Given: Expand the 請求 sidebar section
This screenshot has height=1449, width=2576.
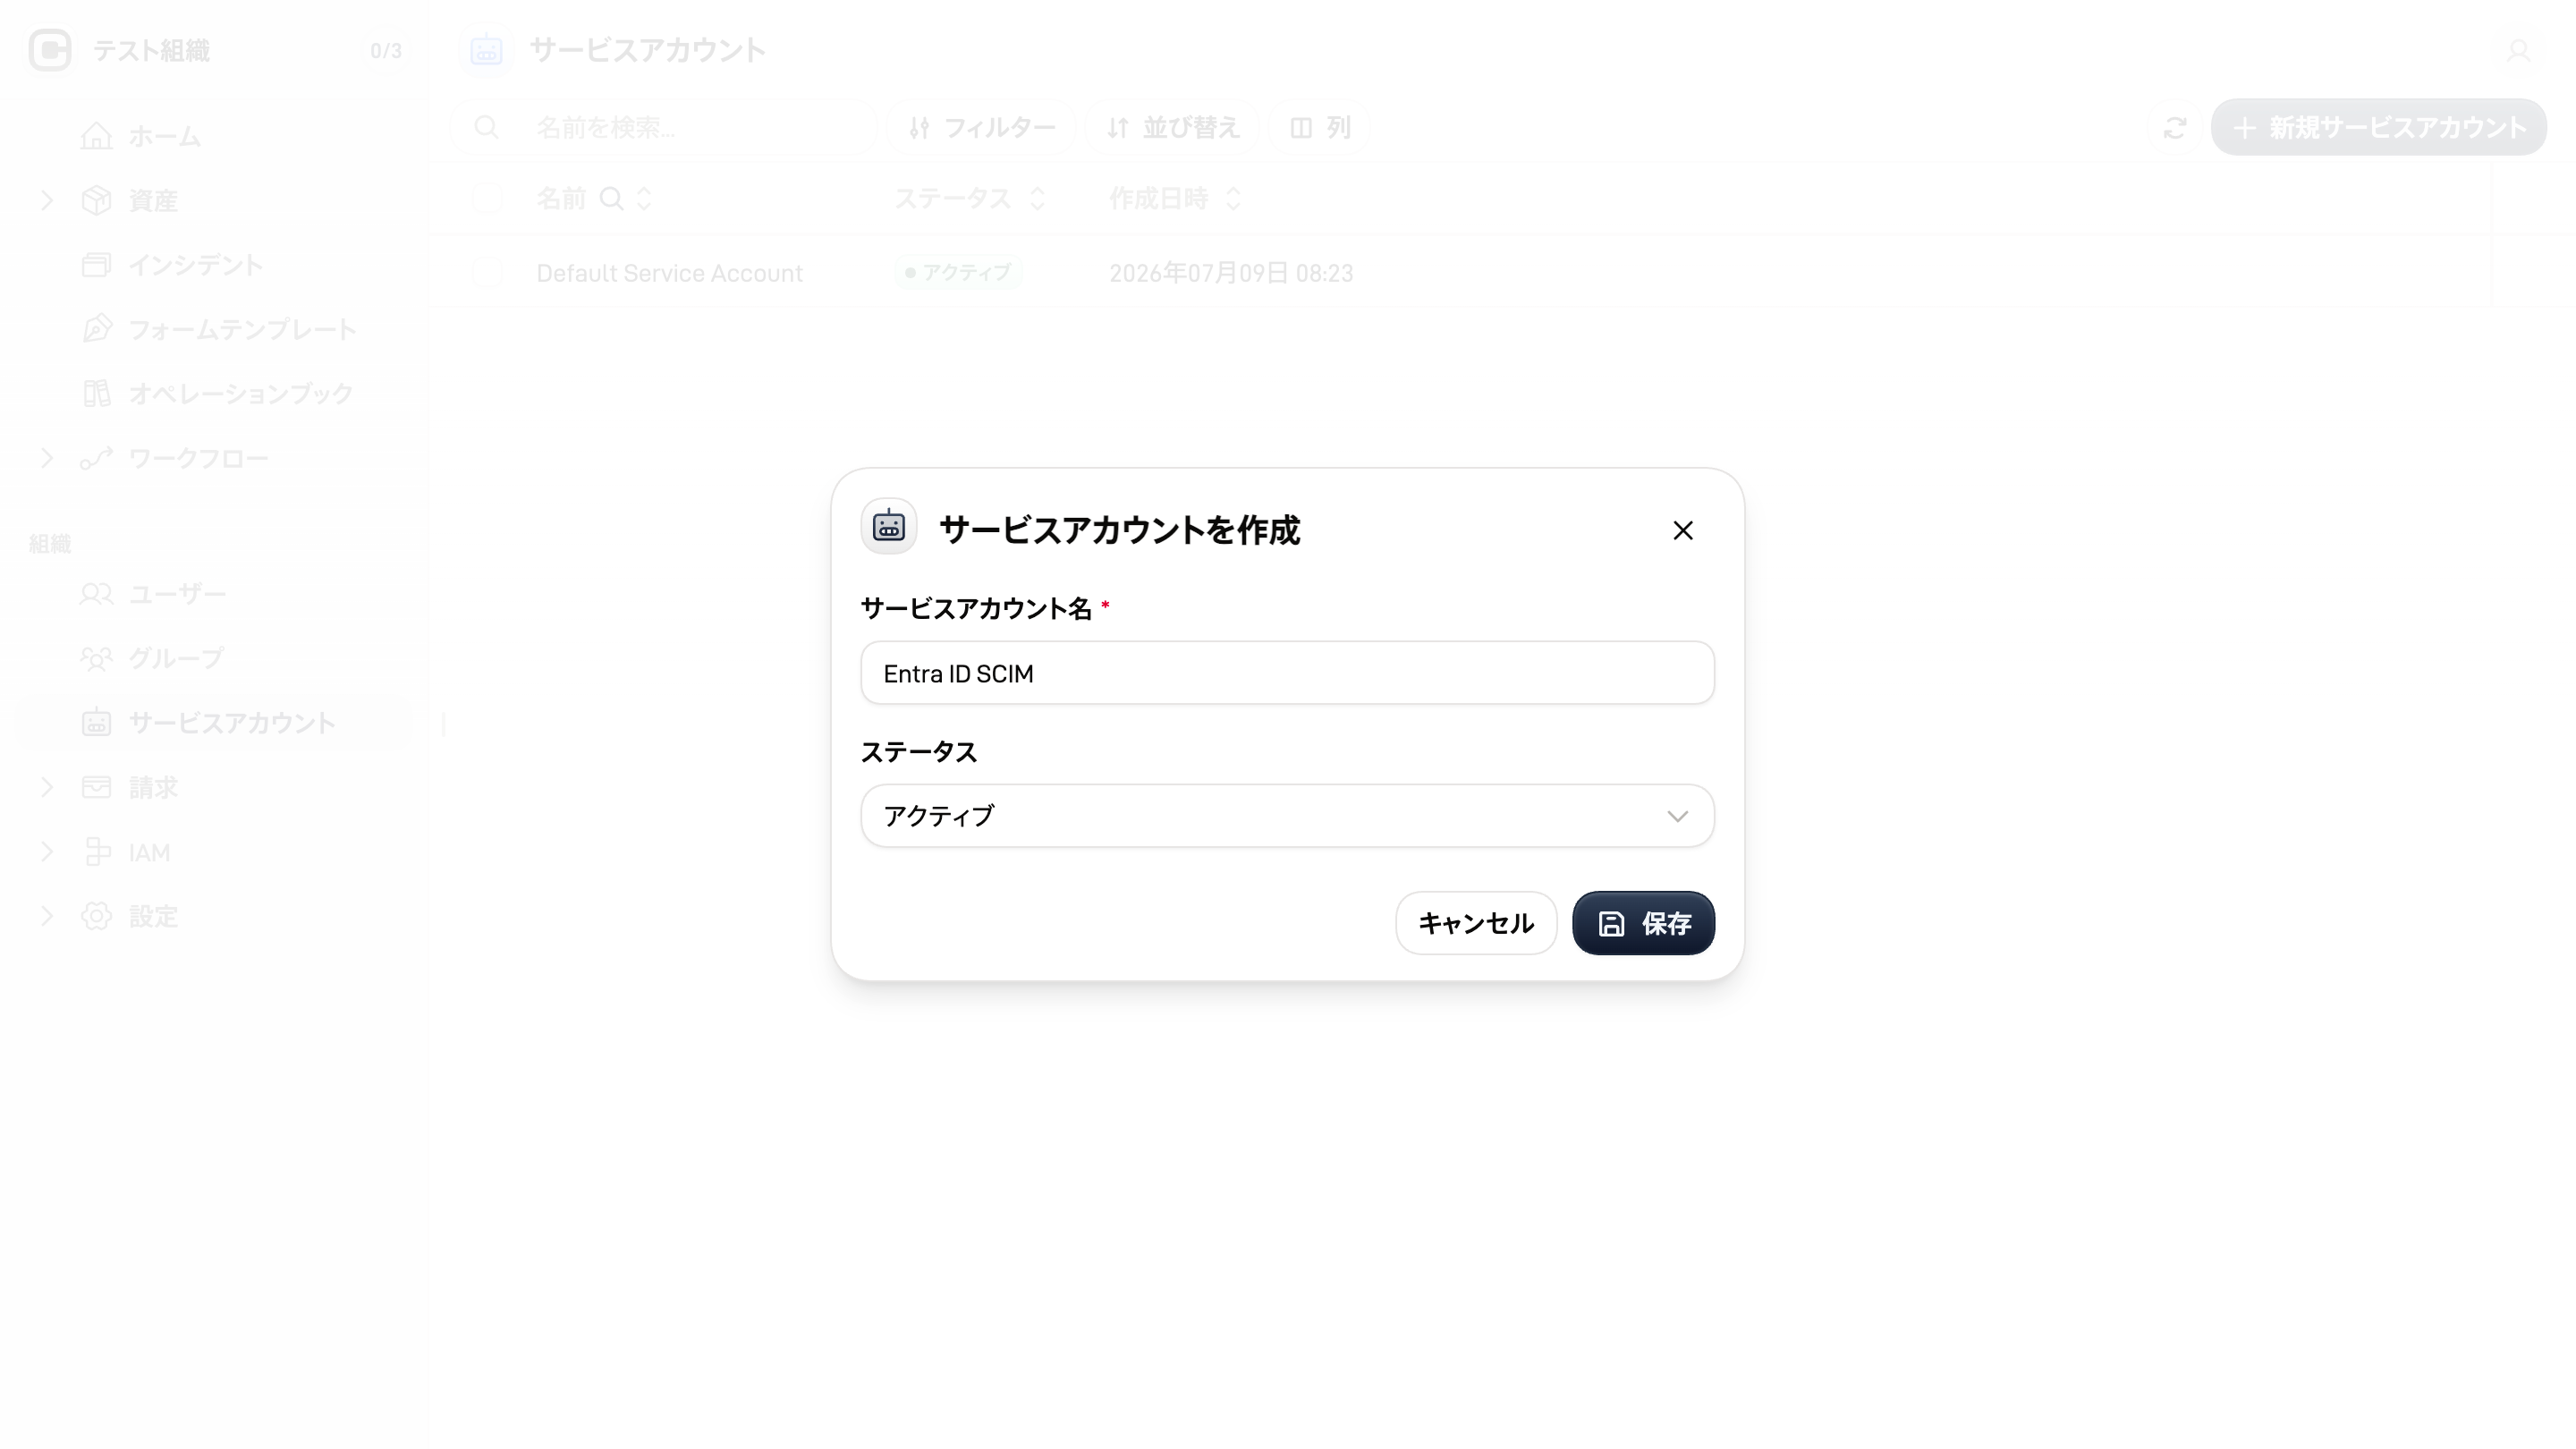Looking at the screenshot, I should point(46,787).
